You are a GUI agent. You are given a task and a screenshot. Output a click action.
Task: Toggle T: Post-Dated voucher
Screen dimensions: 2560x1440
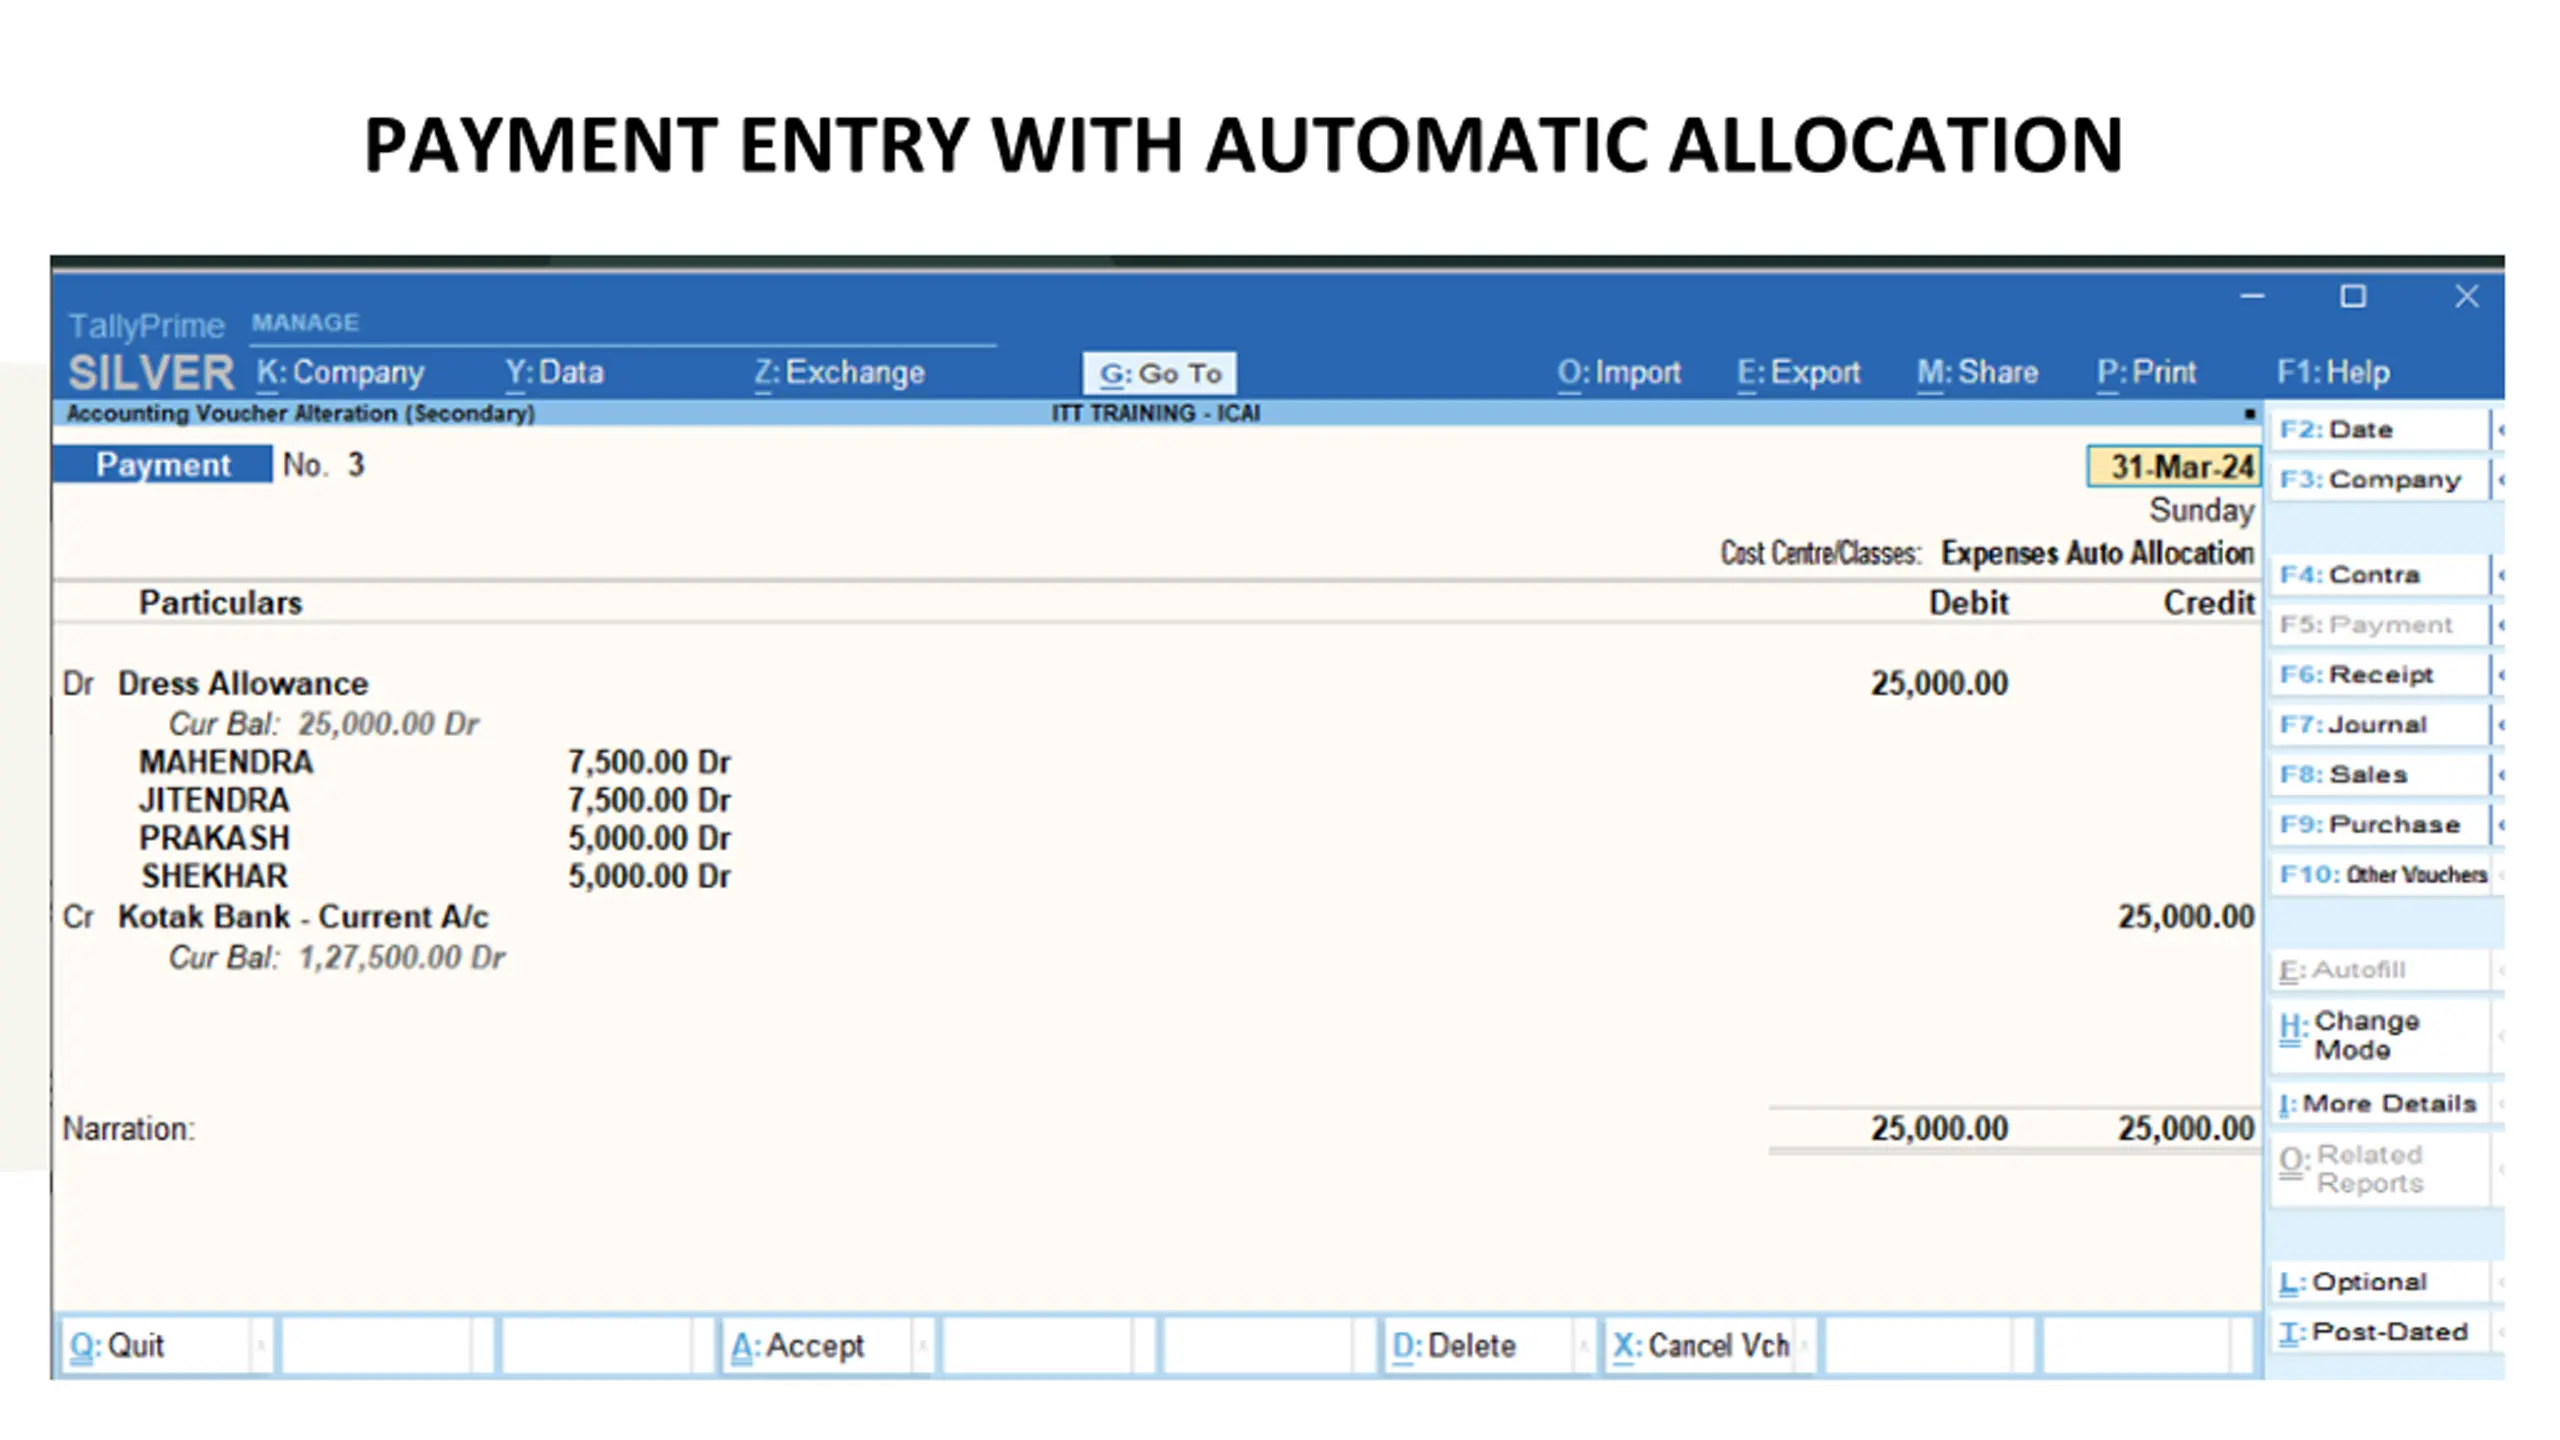(x=2379, y=1332)
